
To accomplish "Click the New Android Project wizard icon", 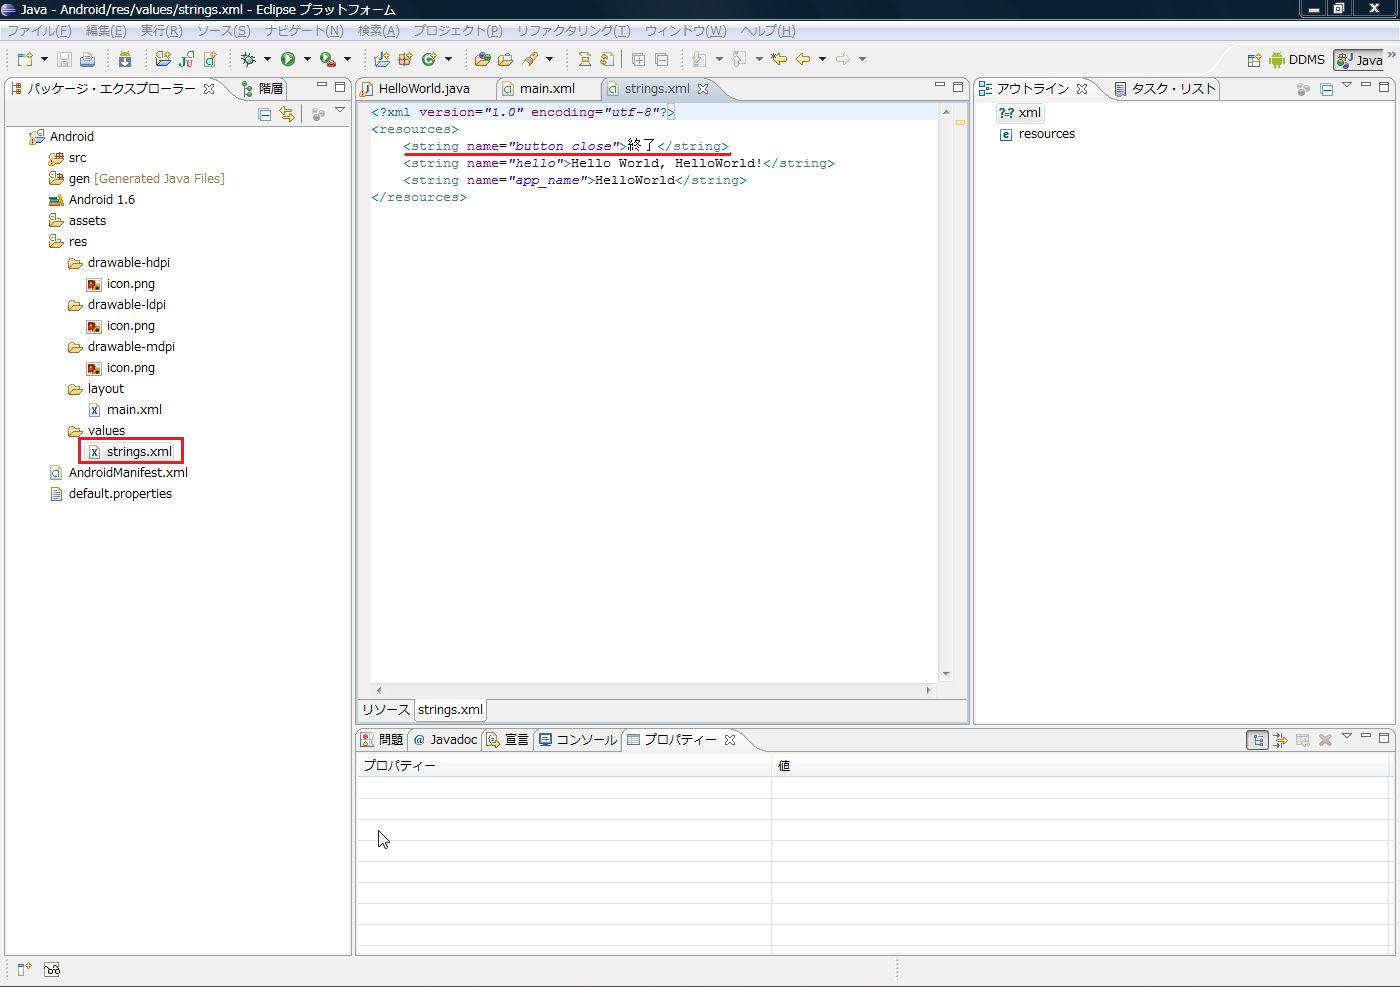I will [163, 59].
